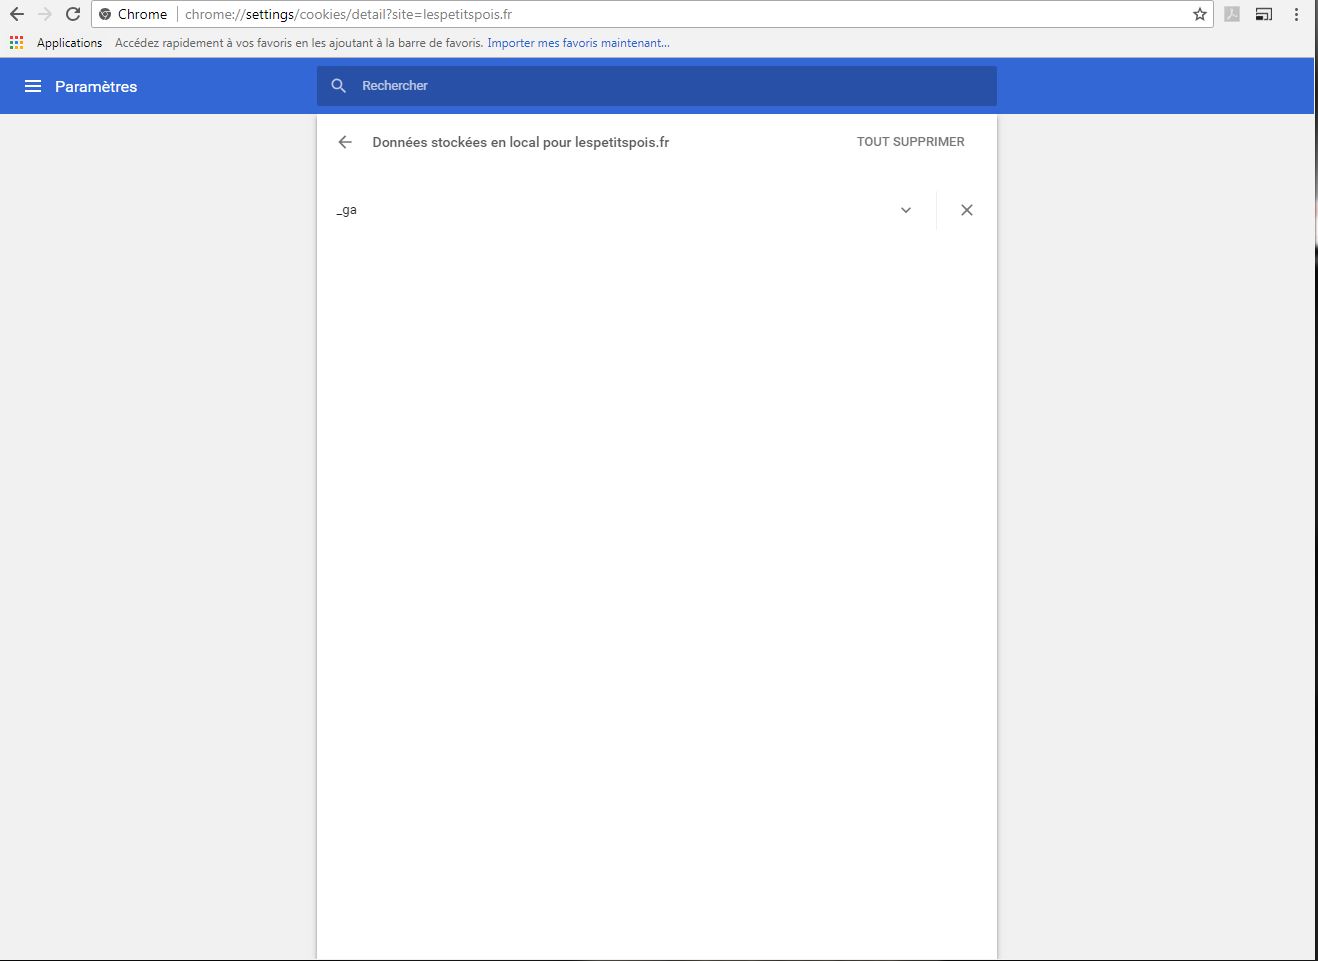The height and width of the screenshot is (961, 1318).
Task: Click the Paramètres title text
Action: click(96, 86)
